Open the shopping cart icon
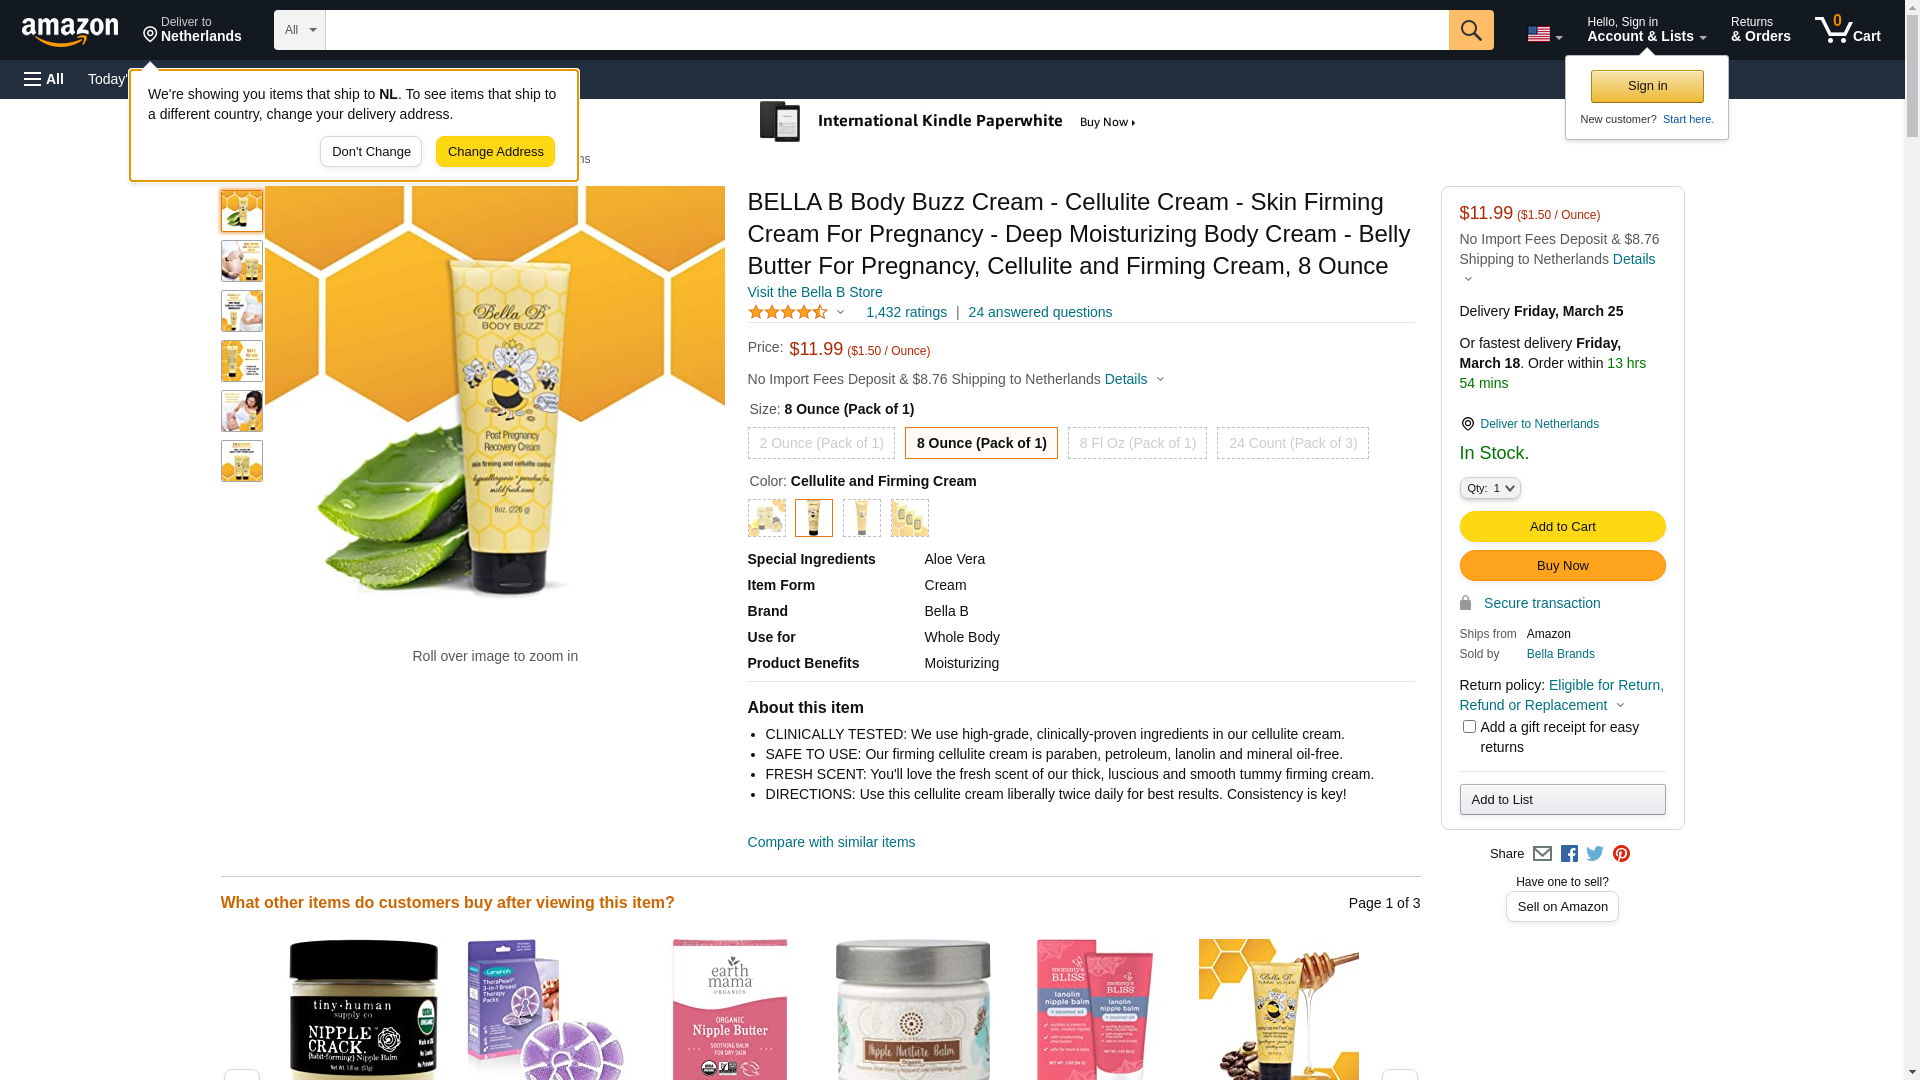 [x=1848, y=30]
